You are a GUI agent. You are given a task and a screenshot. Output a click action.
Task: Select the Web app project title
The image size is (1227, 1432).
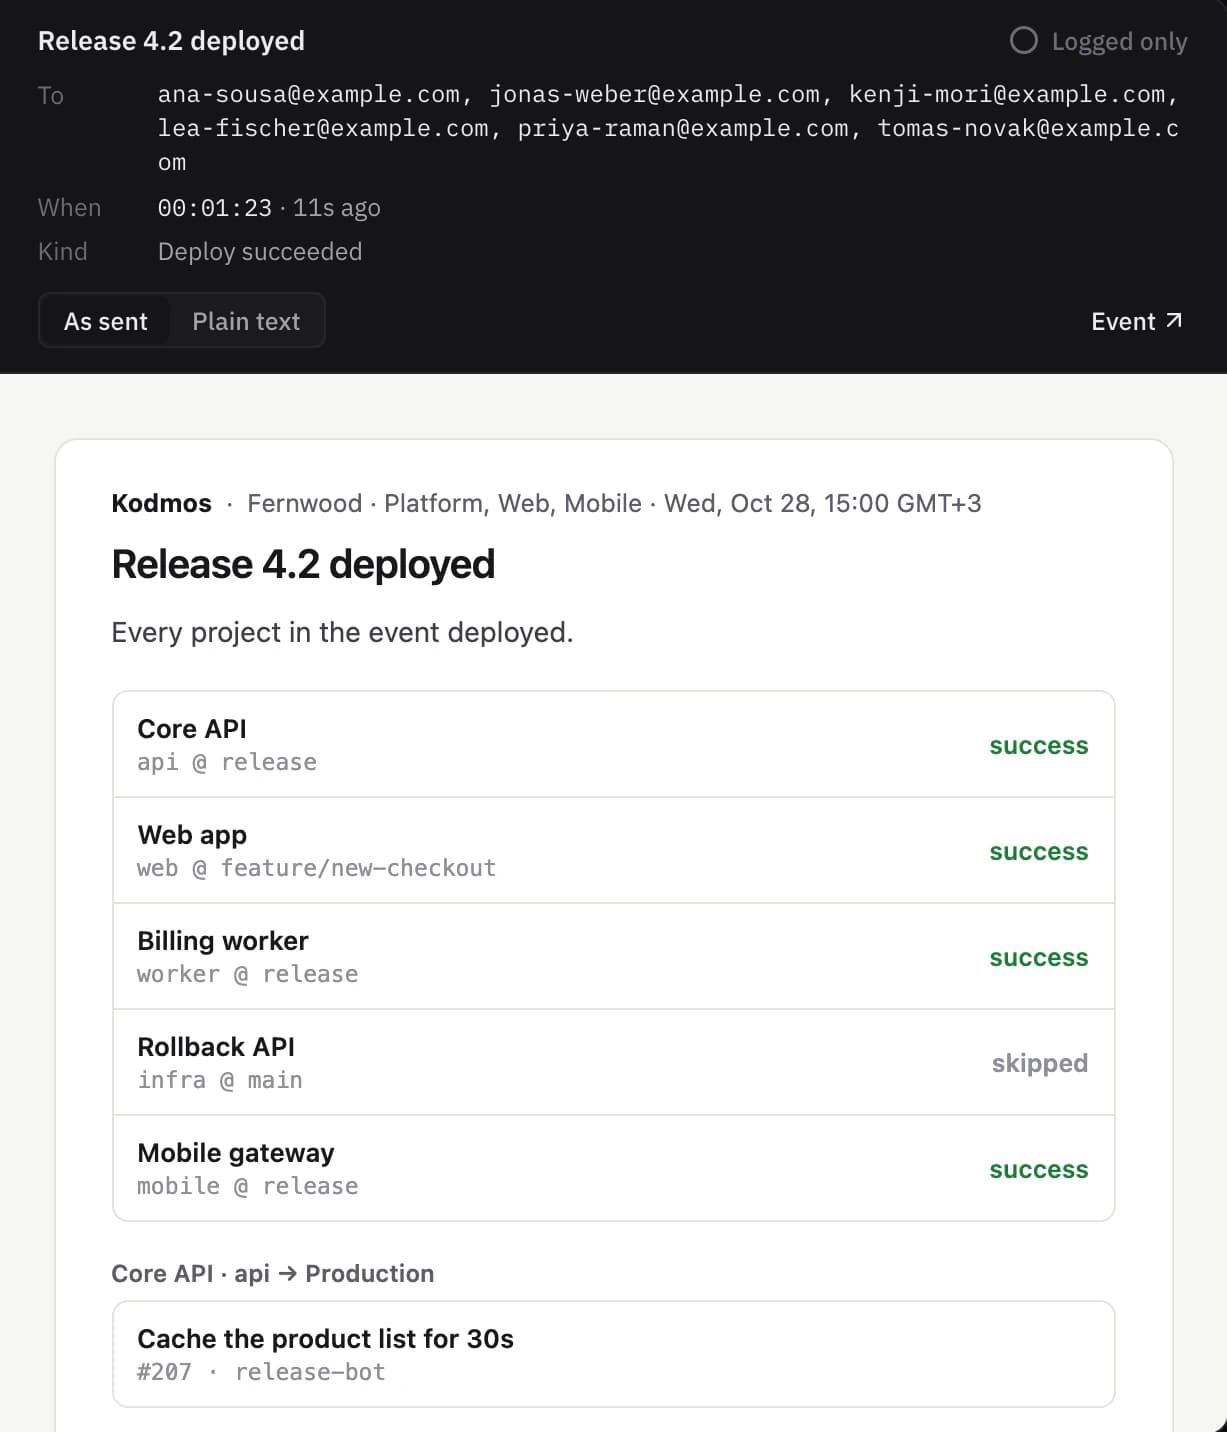click(x=192, y=835)
